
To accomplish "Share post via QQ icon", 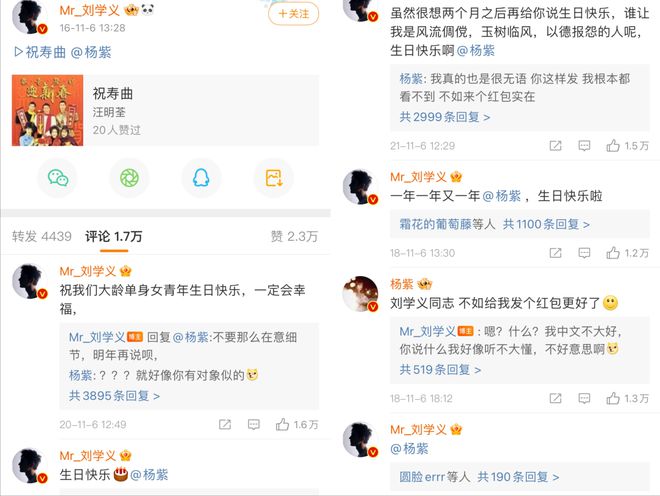I will [201, 178].
